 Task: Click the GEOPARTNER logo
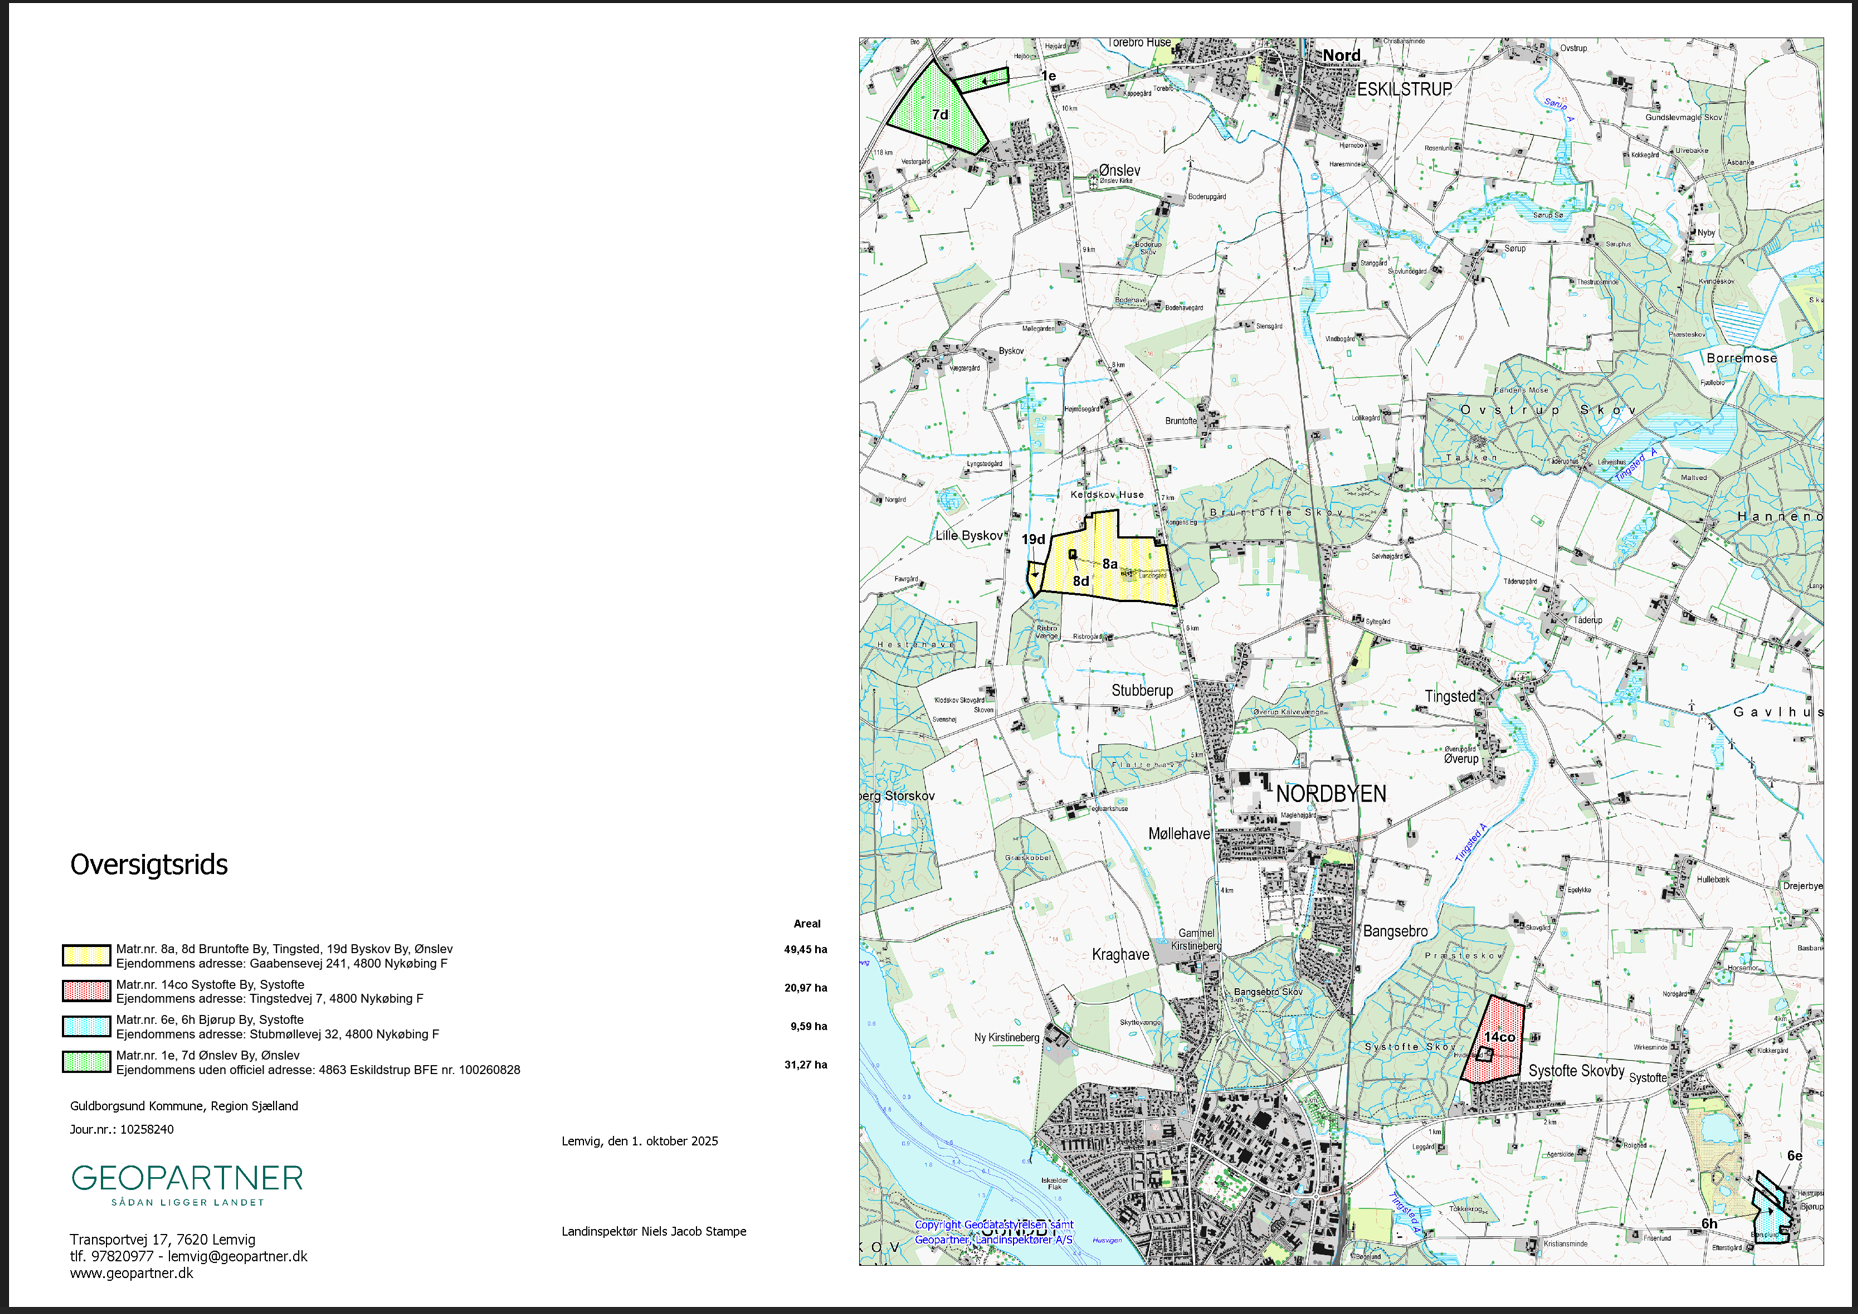187,1183
